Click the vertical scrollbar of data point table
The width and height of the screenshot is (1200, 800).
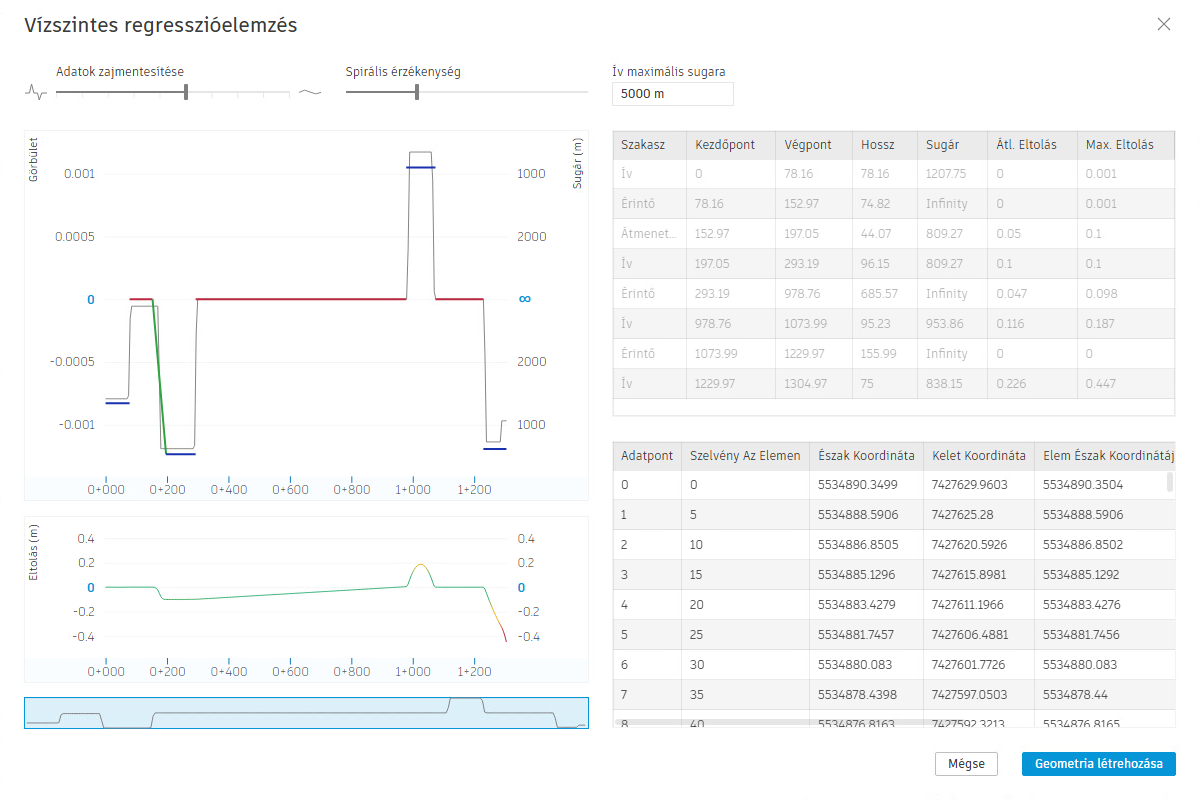click(1170, 483)
